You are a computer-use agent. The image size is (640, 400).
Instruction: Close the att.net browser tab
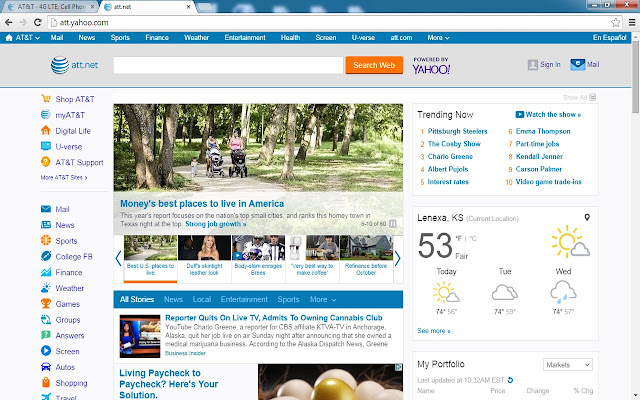(189, 7)
